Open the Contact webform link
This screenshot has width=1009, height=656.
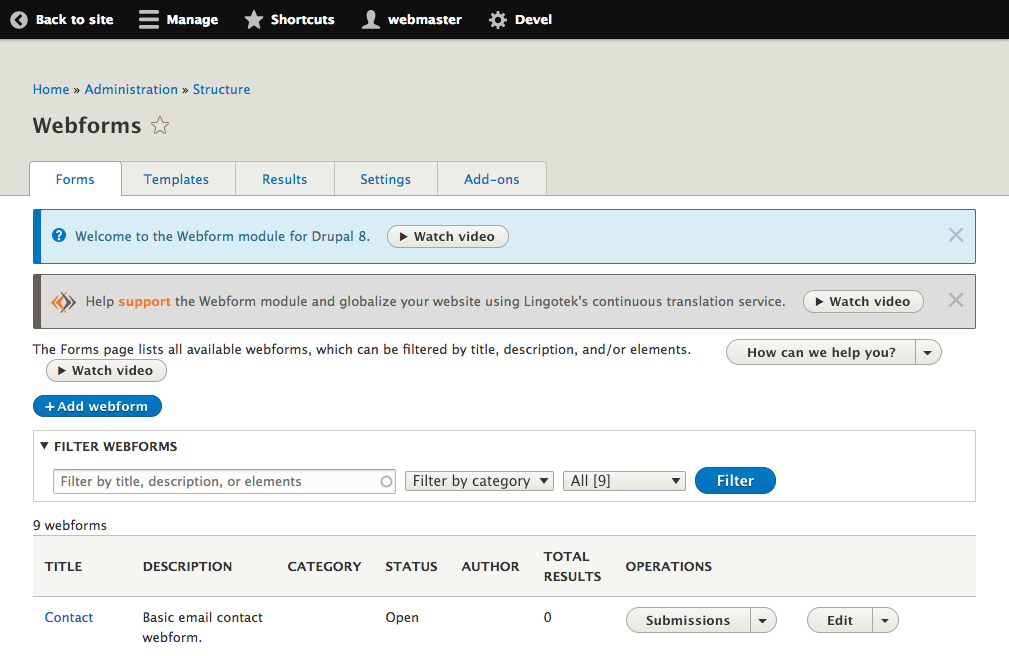click(68, 617)
